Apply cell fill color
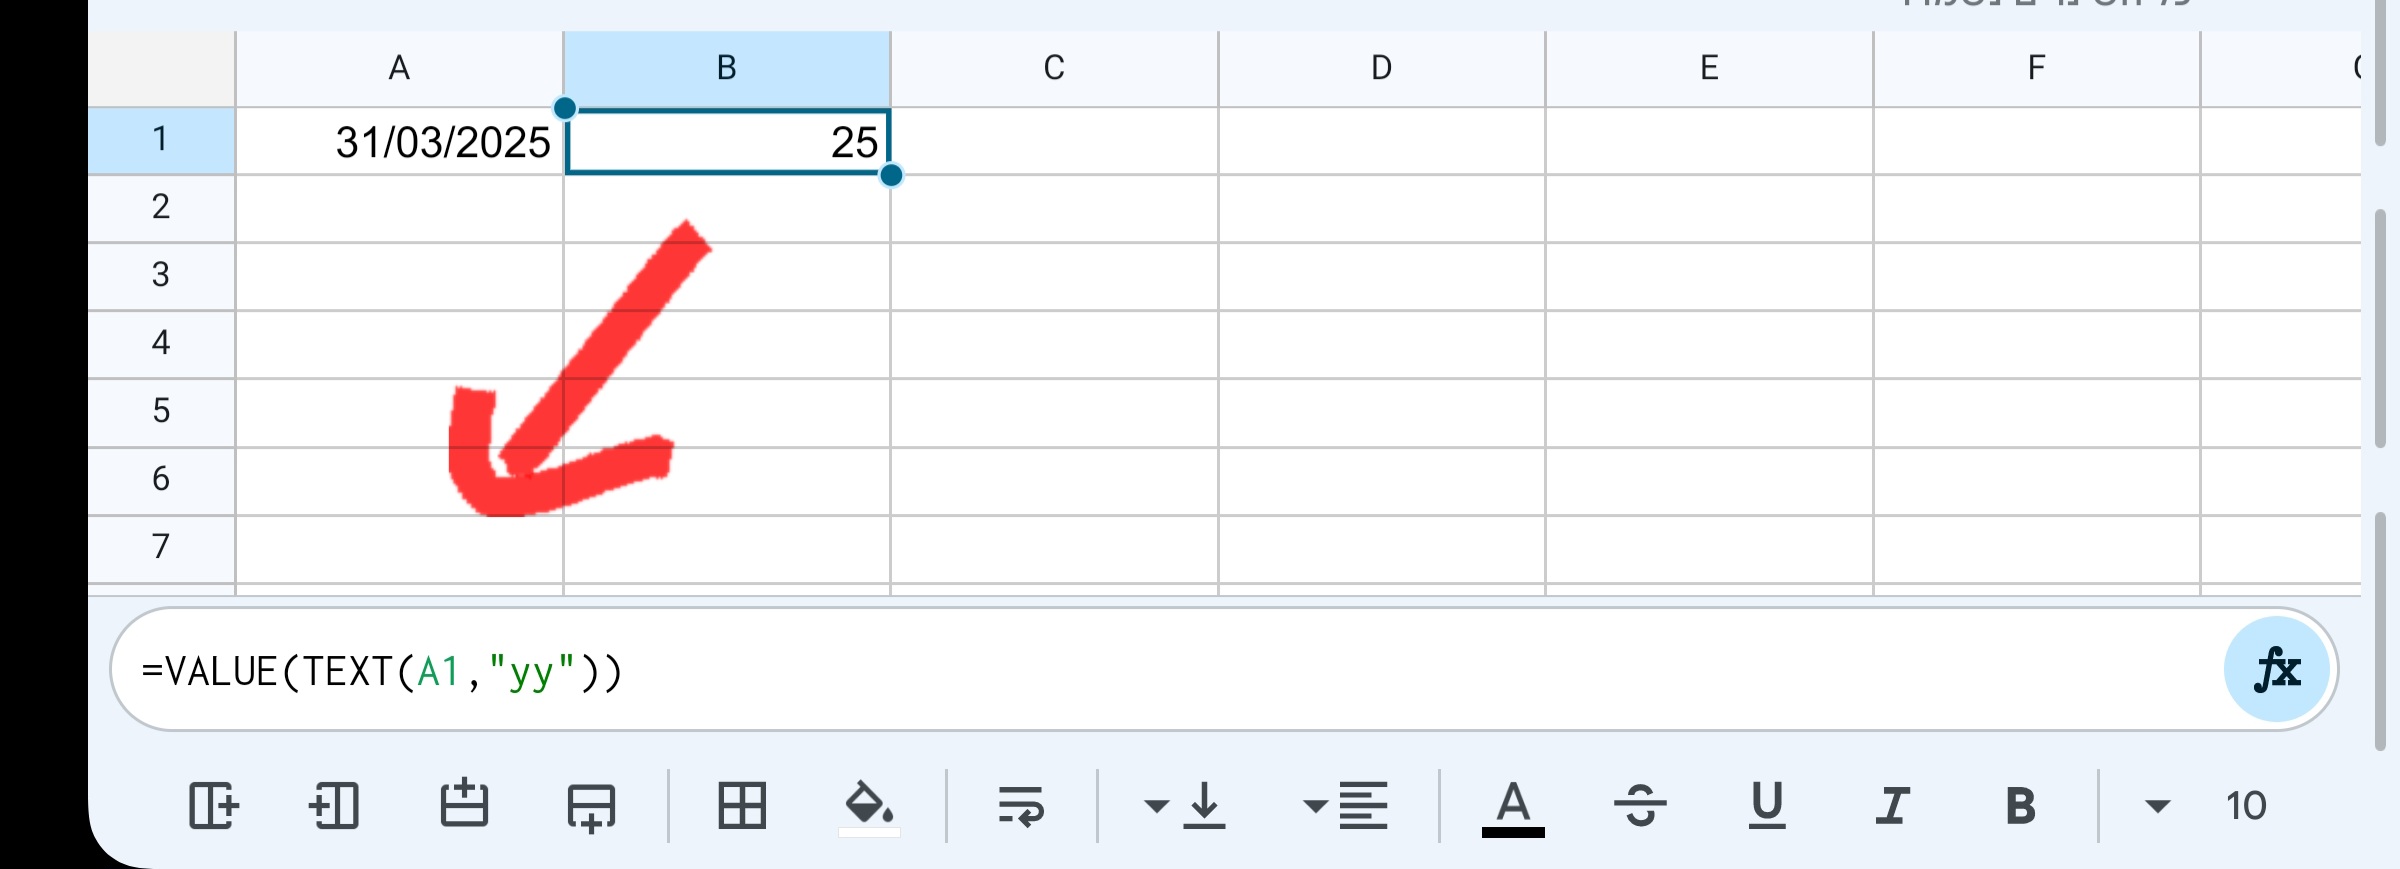2400x869 pixels. coord(868,806)
